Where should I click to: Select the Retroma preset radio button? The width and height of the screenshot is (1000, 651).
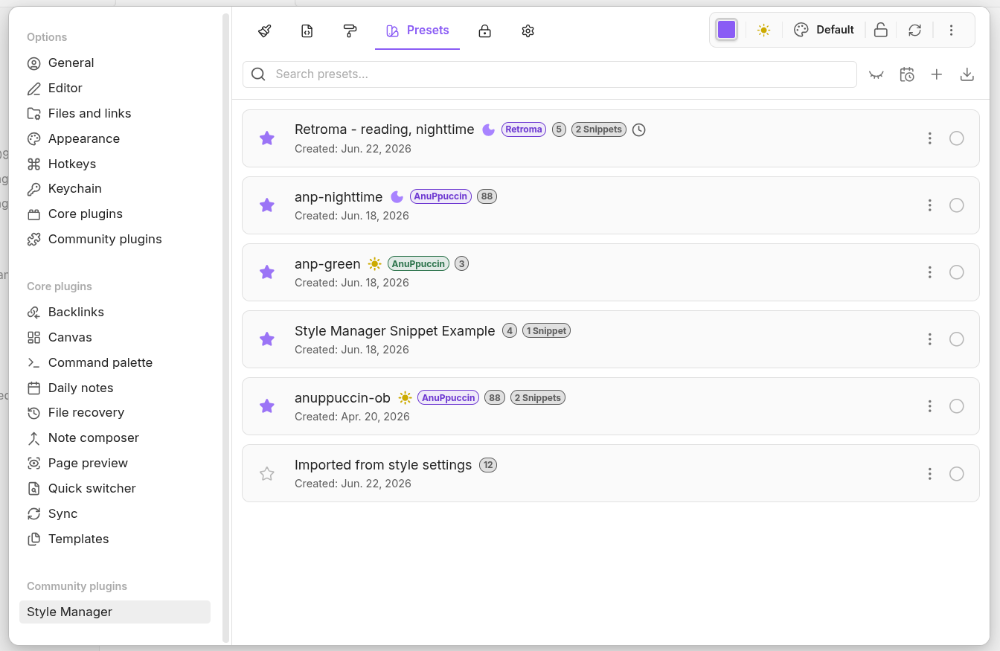tap(957, 138)
